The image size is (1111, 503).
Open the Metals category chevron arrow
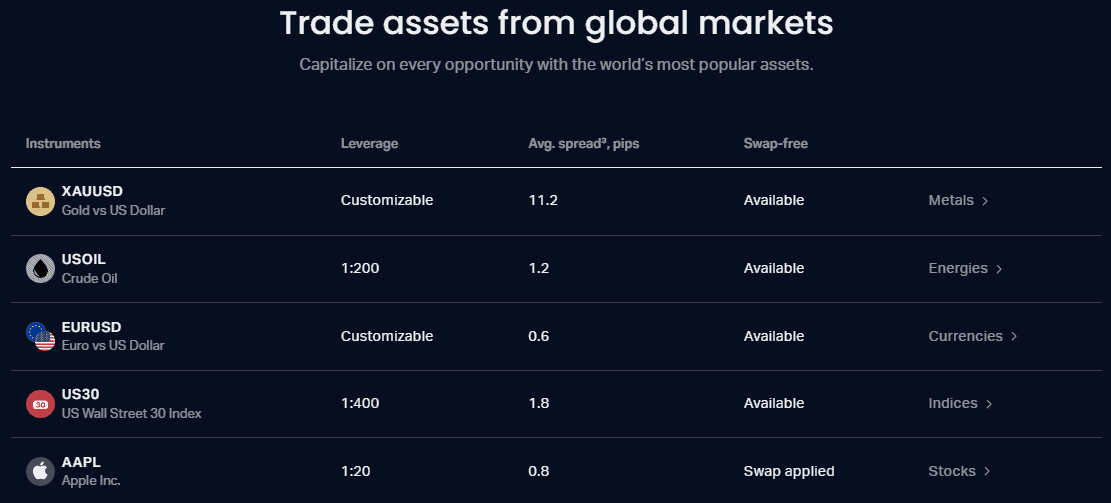985,201
